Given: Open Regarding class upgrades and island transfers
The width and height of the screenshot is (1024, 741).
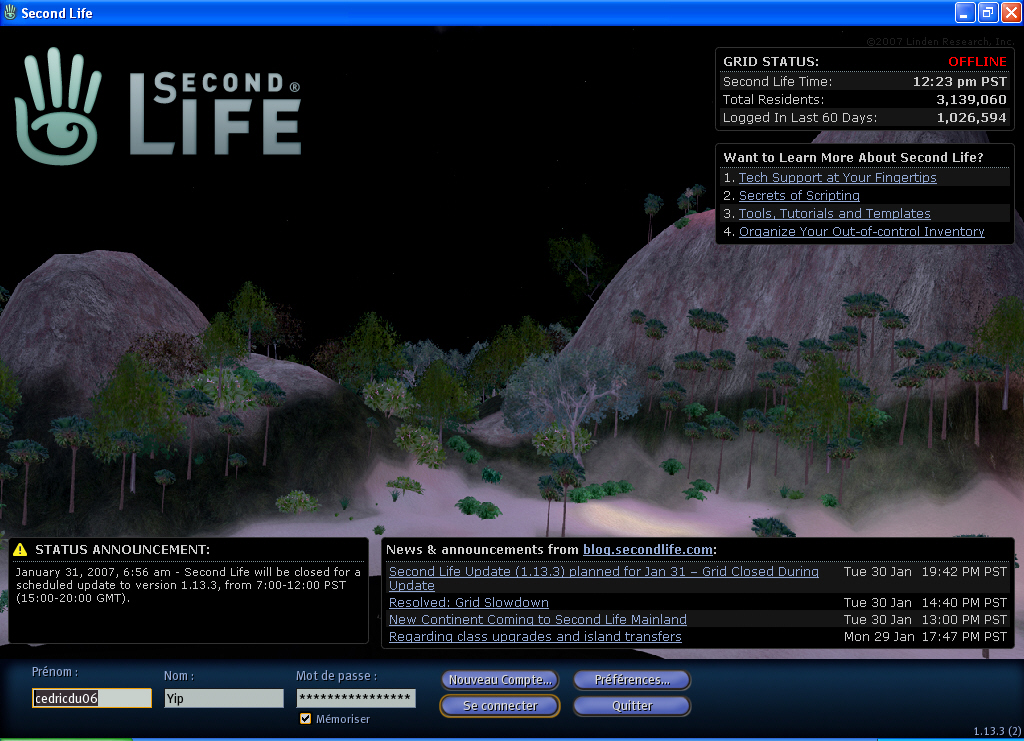Looking at the screenshot, I should pos(535,637).
